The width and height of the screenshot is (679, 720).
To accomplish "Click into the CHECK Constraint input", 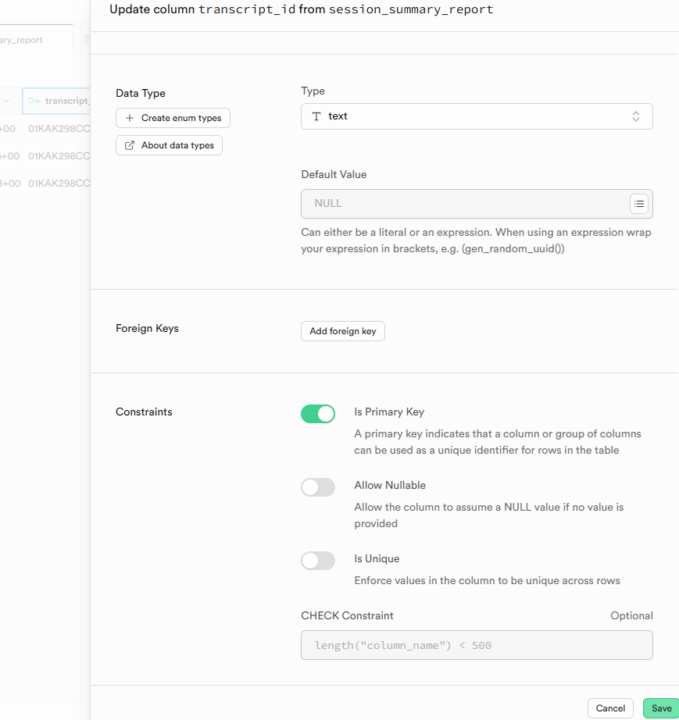I will pyautogui.click(x=476, y=645).
